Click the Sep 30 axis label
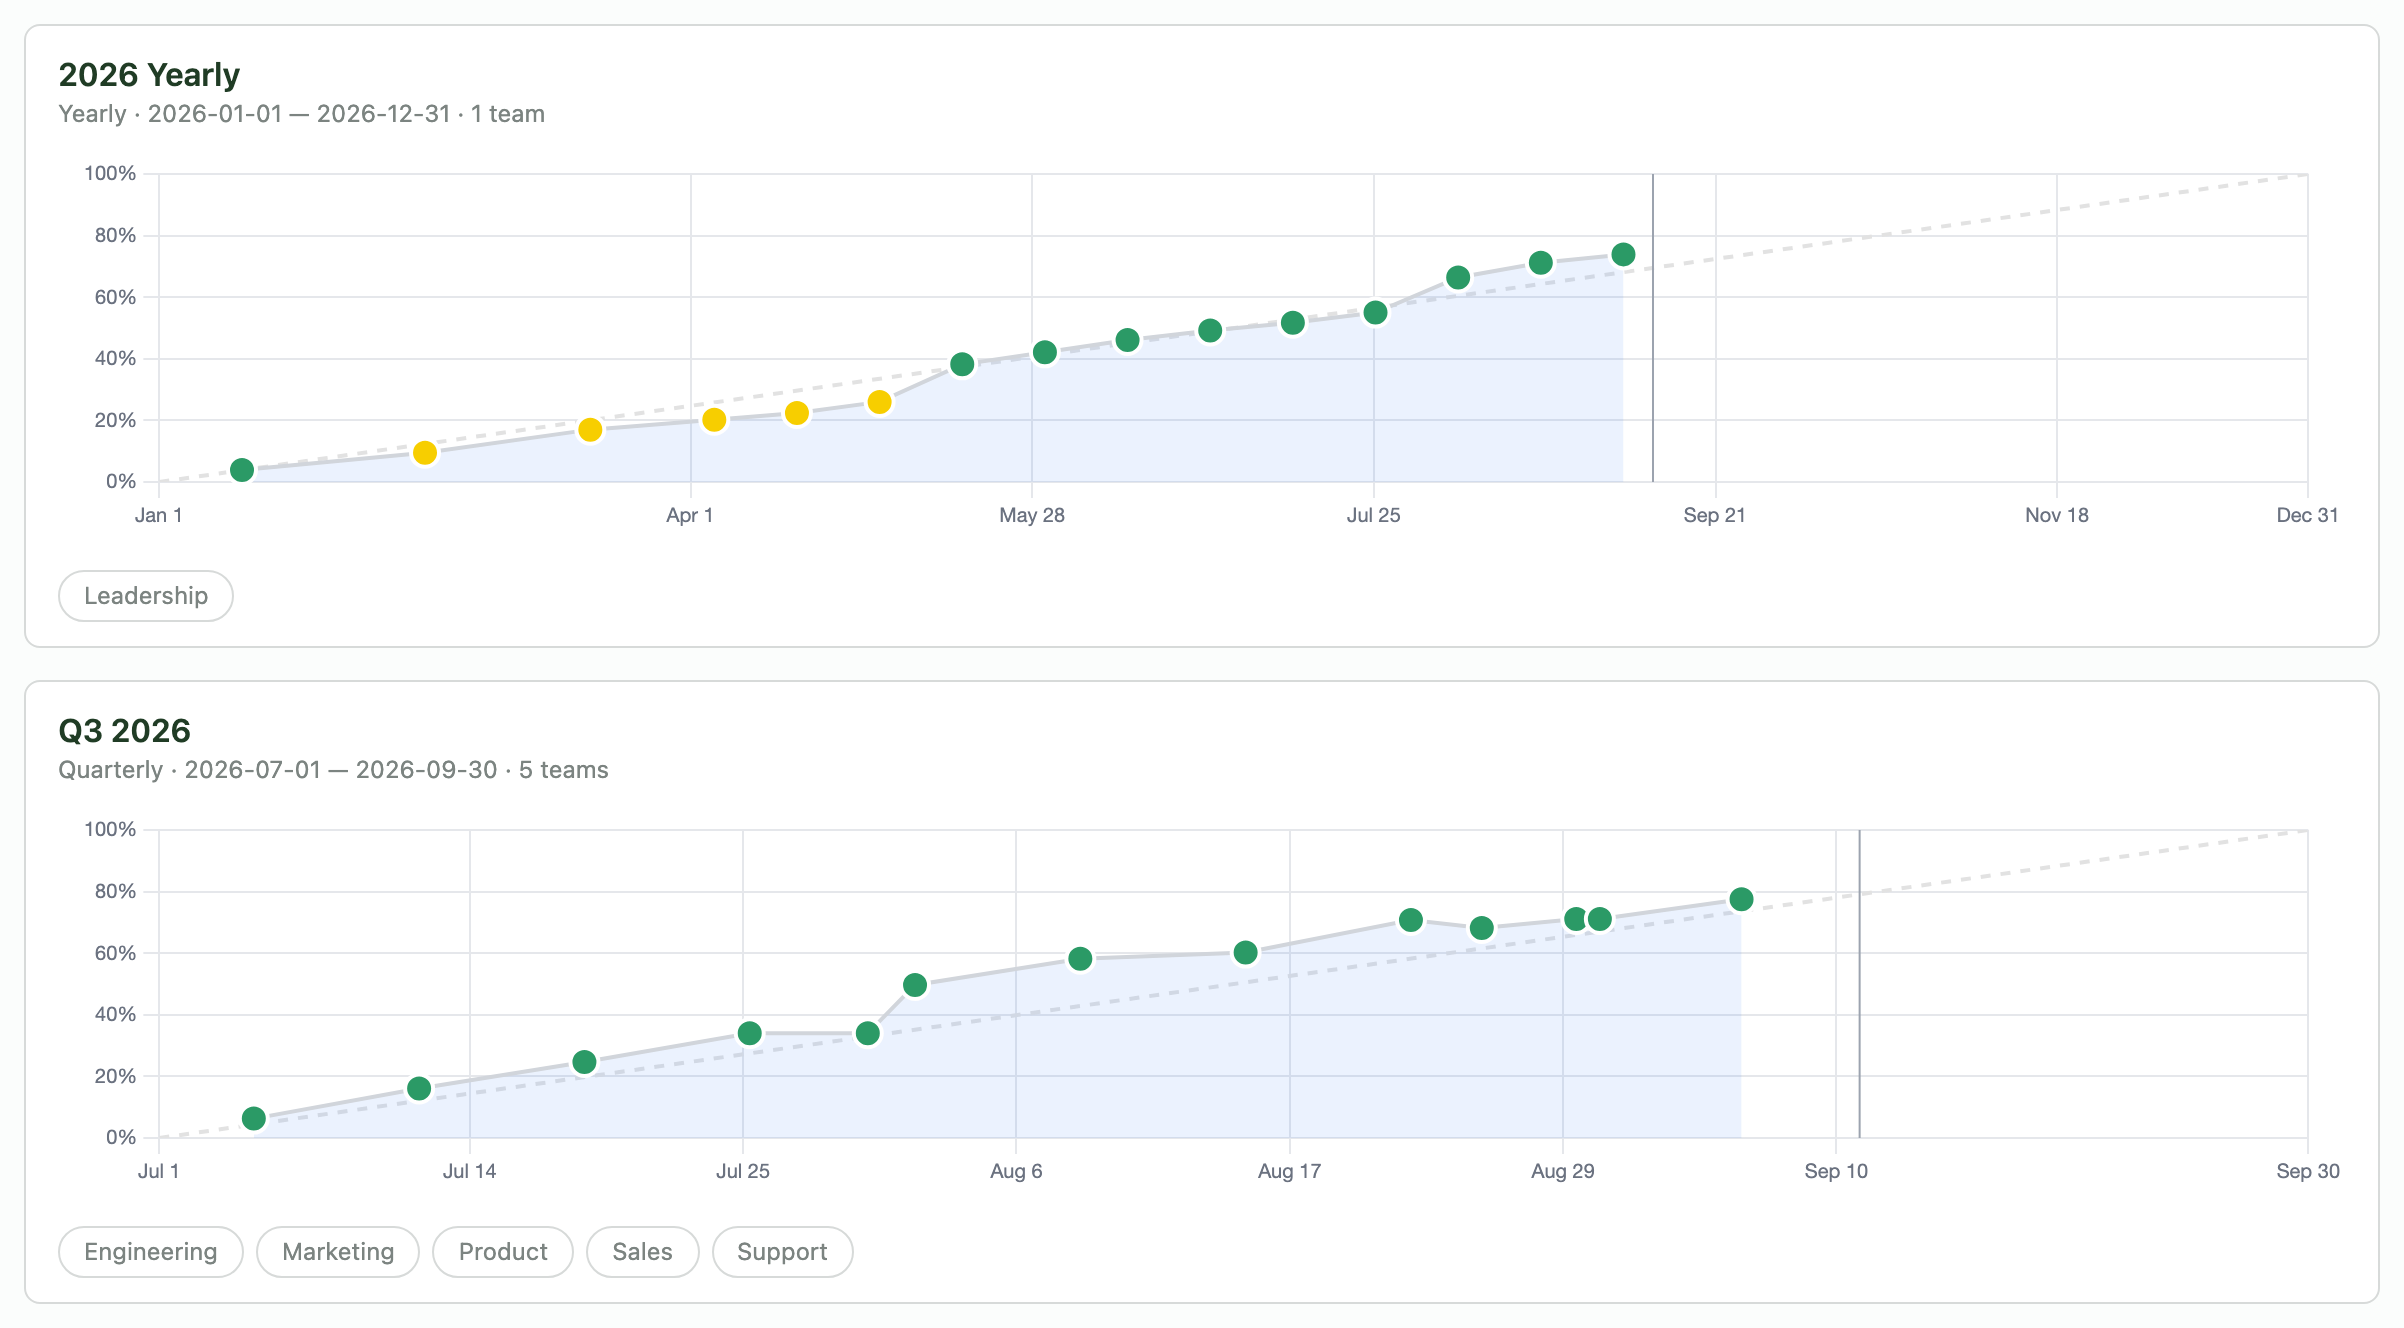The height and width of the screenshot is (1328, 2404). pos(2308,1171)
